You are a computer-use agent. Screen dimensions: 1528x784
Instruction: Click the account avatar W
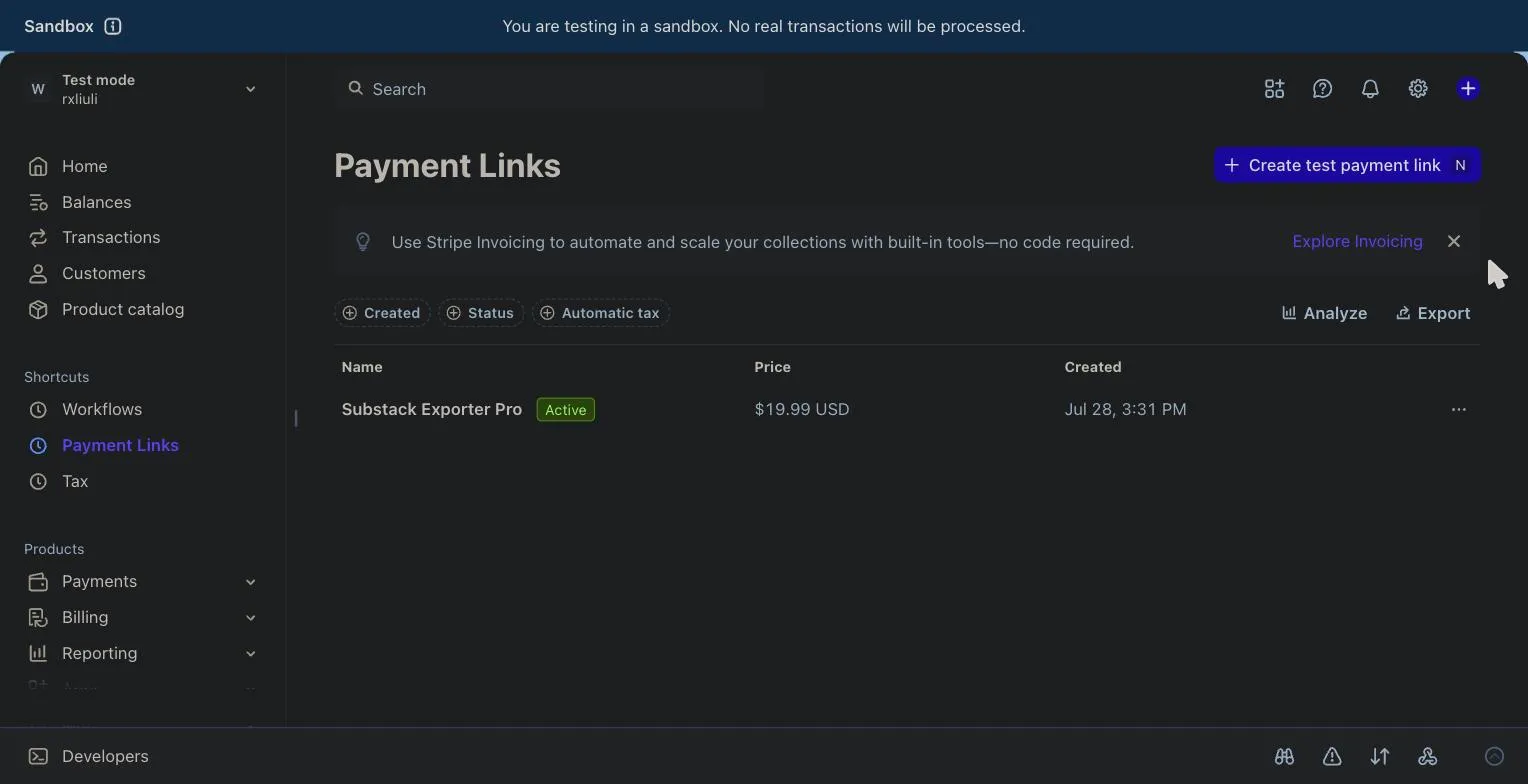38,89
